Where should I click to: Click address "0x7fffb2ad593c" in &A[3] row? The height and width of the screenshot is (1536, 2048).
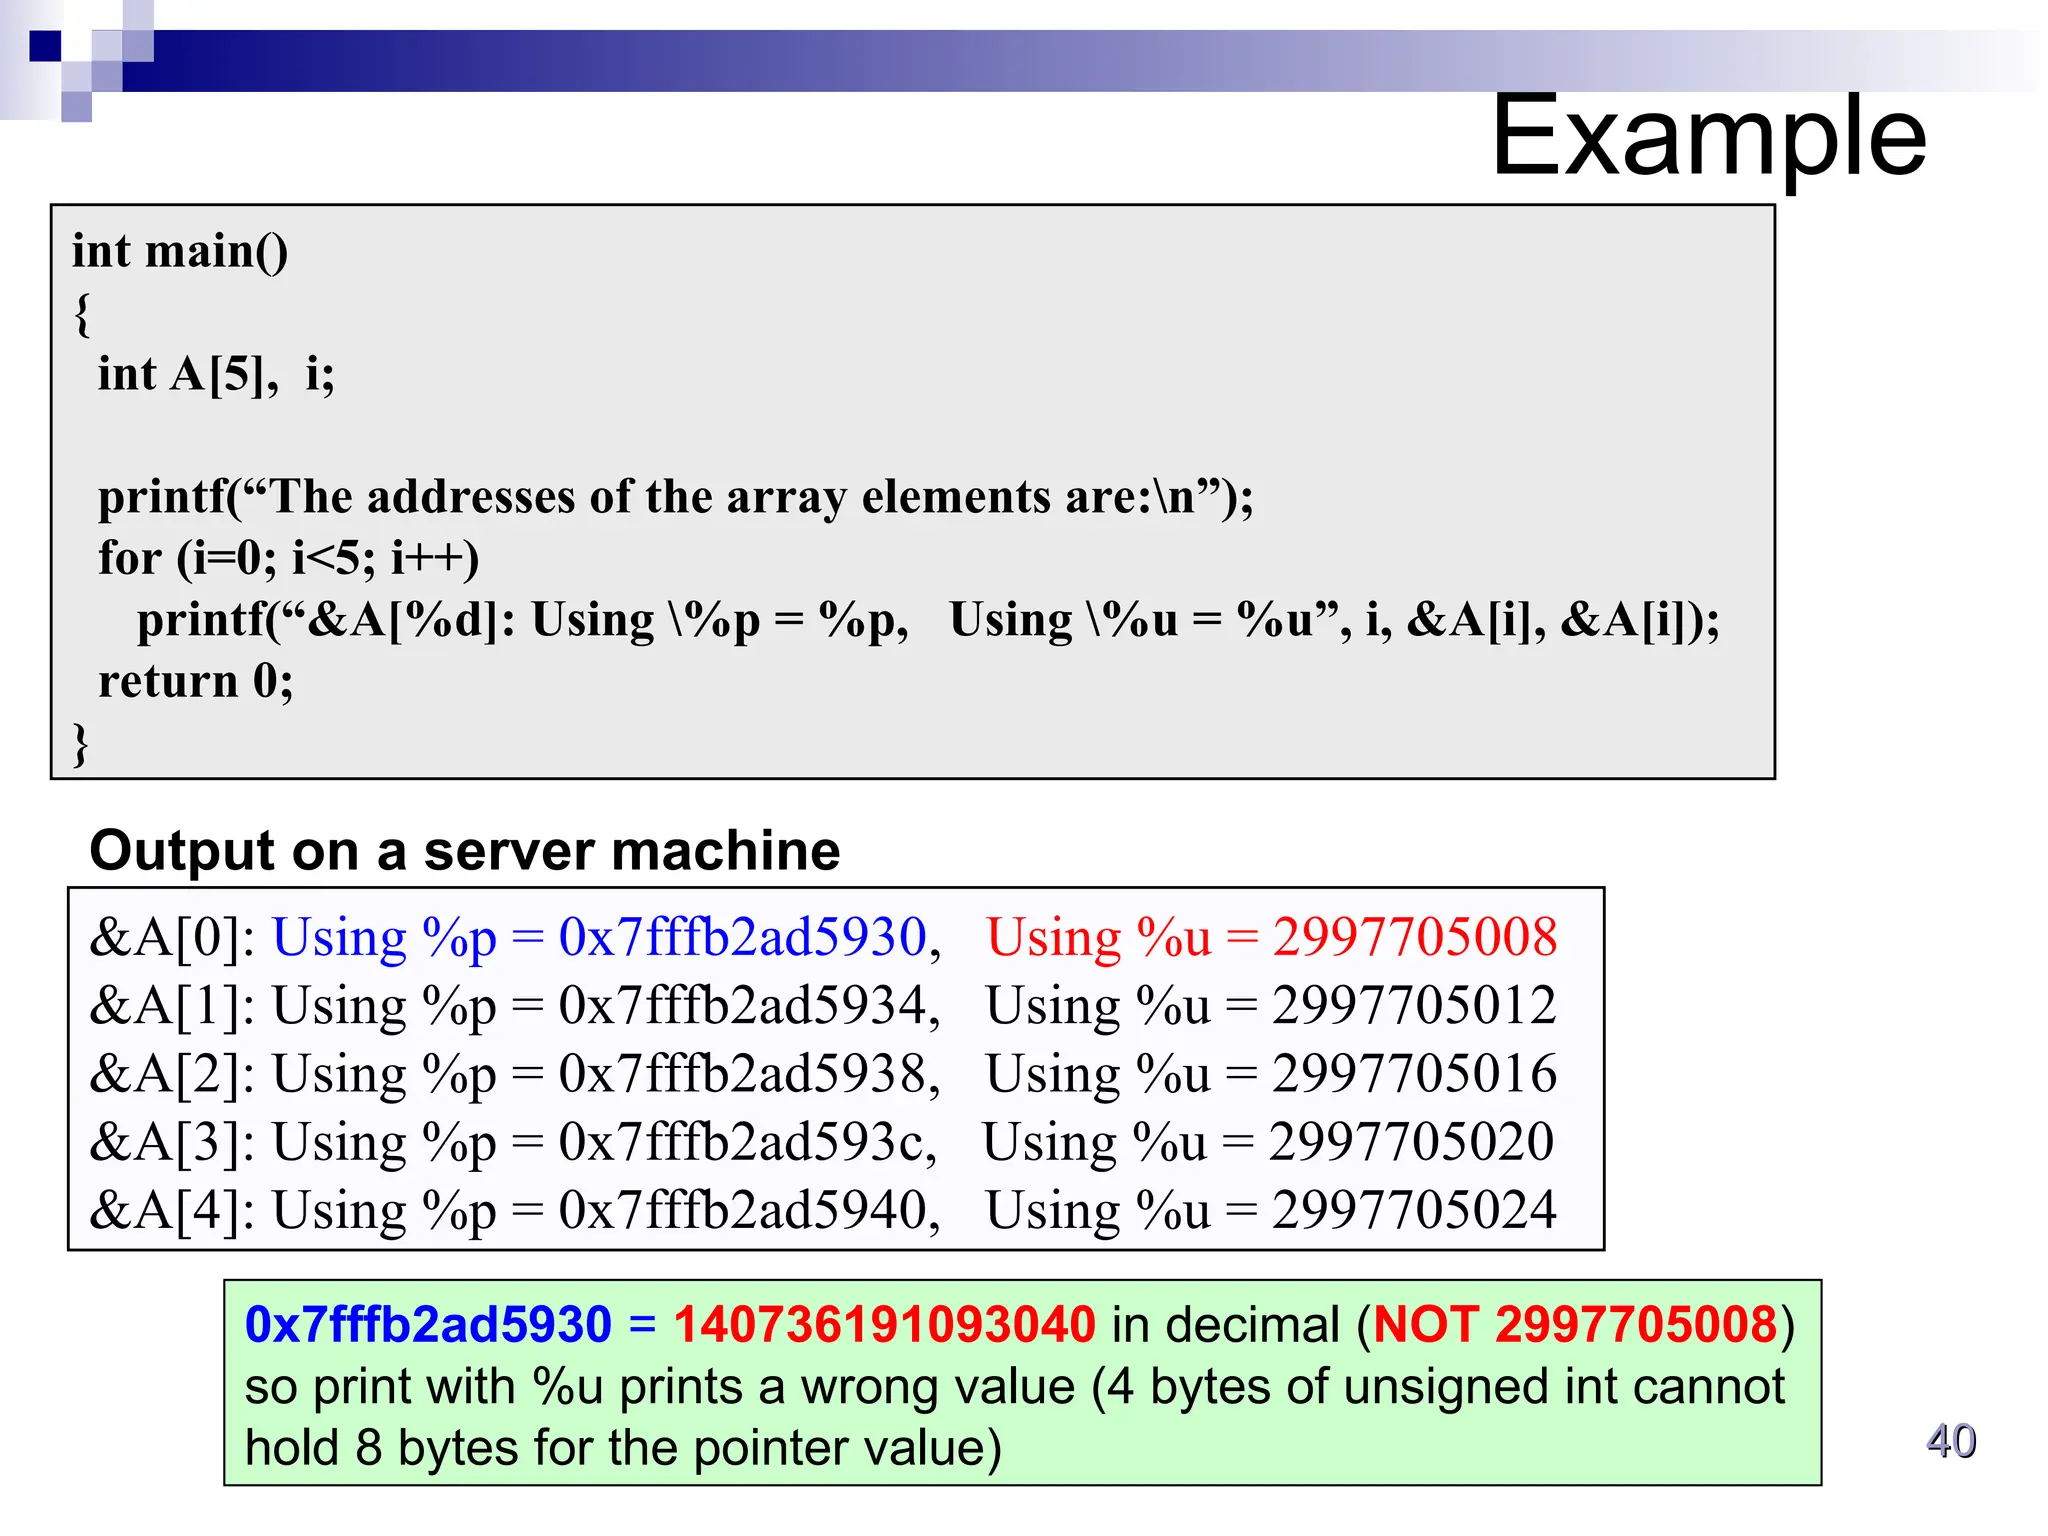click(x=741, y=1141)
